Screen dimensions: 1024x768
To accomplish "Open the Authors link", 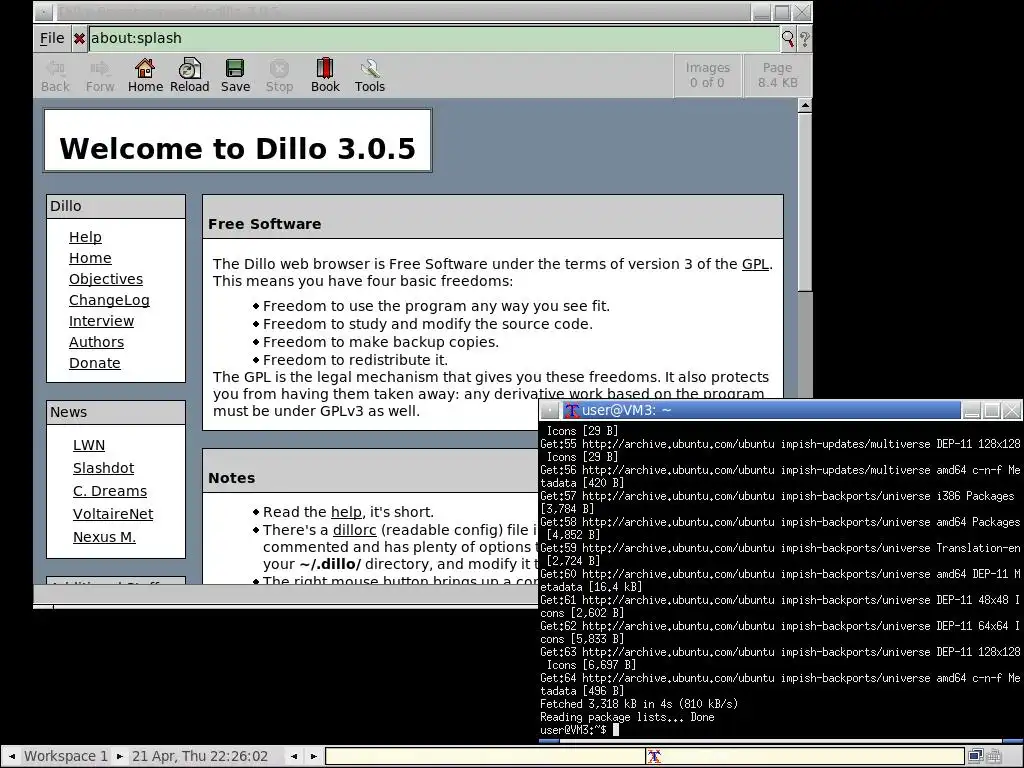I will click(96, 342).
